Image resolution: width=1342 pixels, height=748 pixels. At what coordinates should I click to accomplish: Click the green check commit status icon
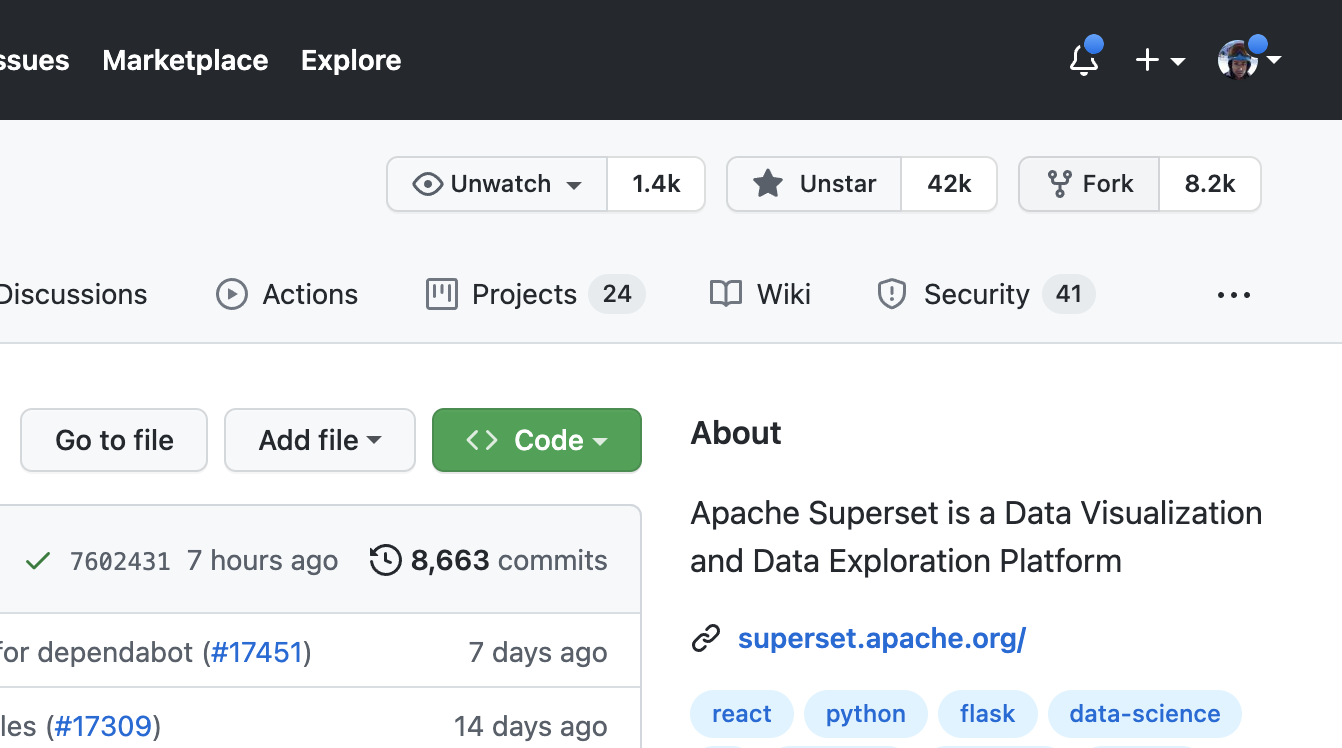pyautogui.click(x=38, y=561)
